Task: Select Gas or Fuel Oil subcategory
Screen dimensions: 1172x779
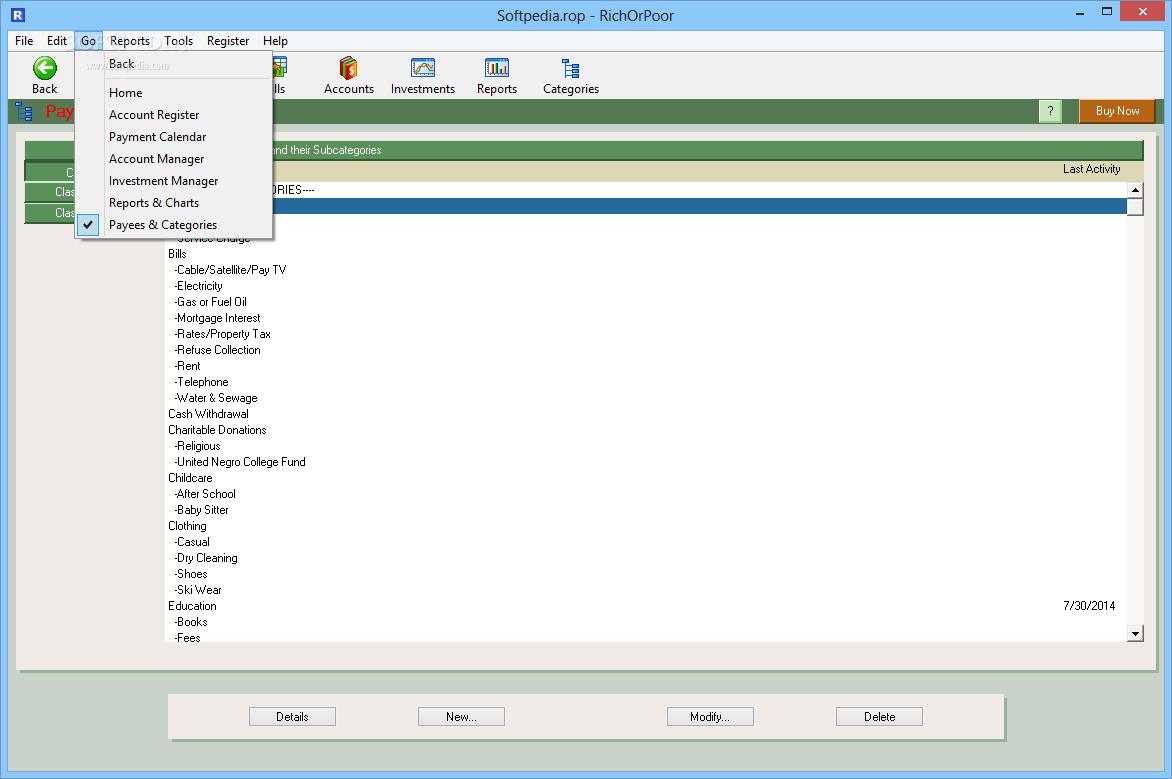Action: [x=210, y=302]
